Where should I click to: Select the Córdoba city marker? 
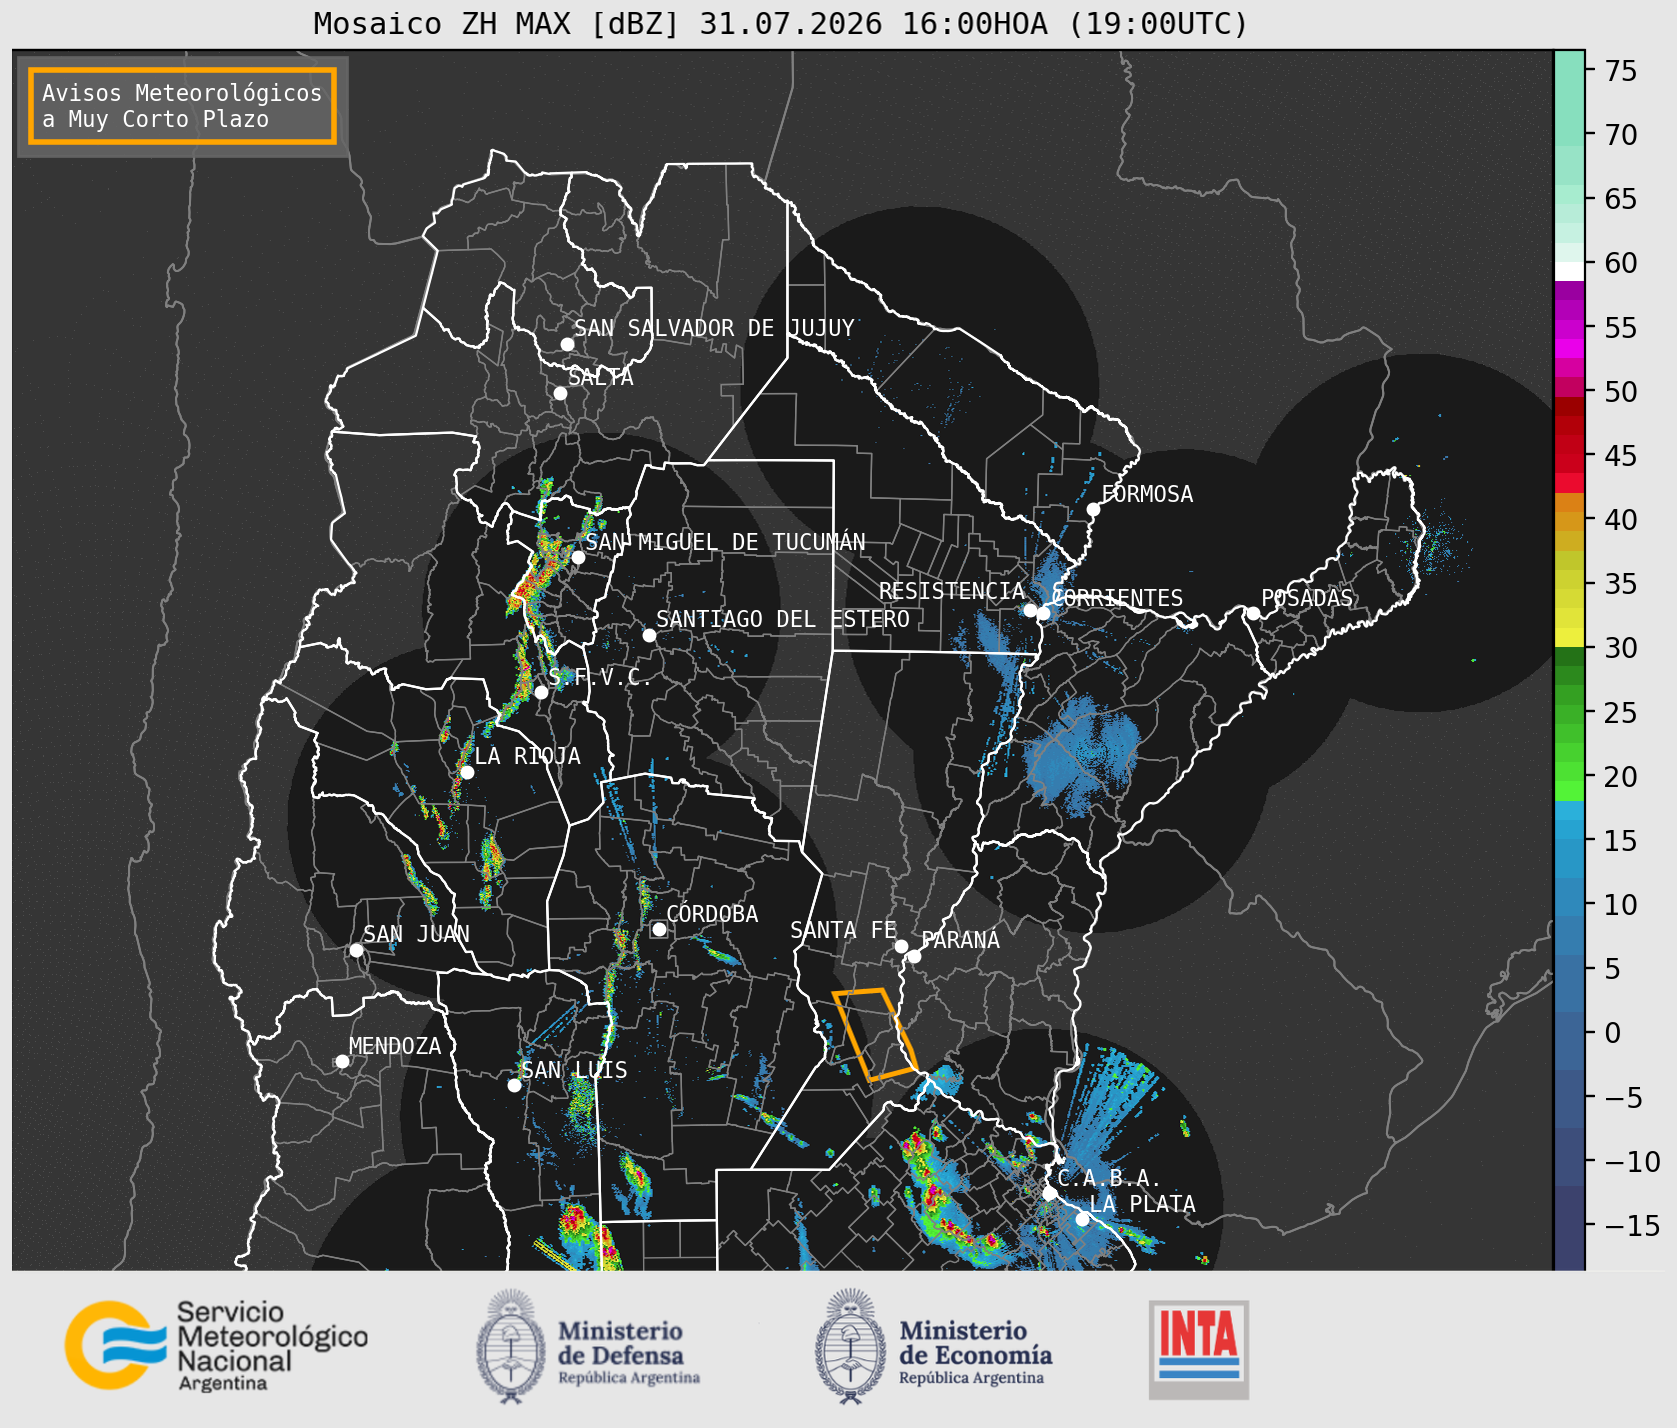click(659, 929)
